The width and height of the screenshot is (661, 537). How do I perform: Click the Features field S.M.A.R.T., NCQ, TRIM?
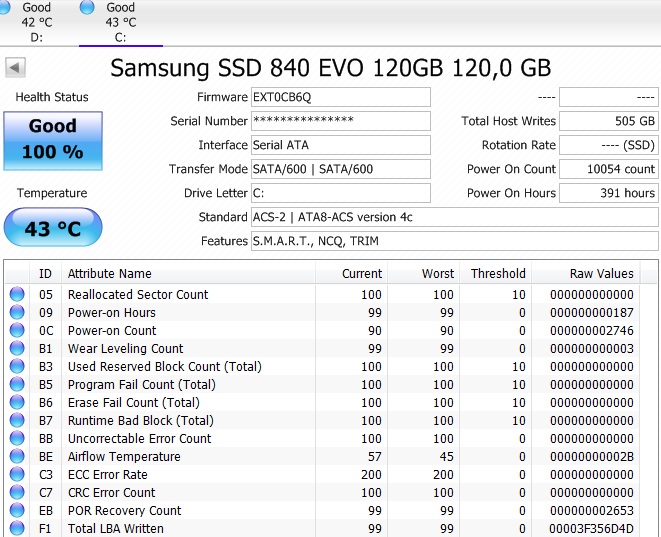point(454,241)
